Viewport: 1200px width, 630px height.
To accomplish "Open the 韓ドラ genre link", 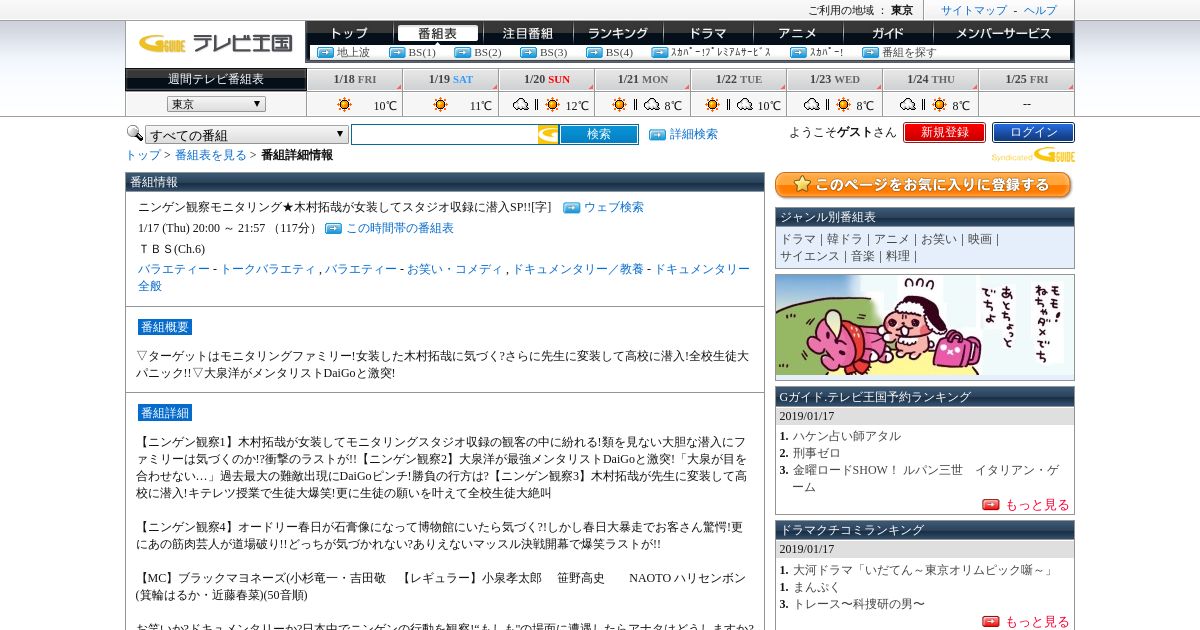I will [844, 239].
